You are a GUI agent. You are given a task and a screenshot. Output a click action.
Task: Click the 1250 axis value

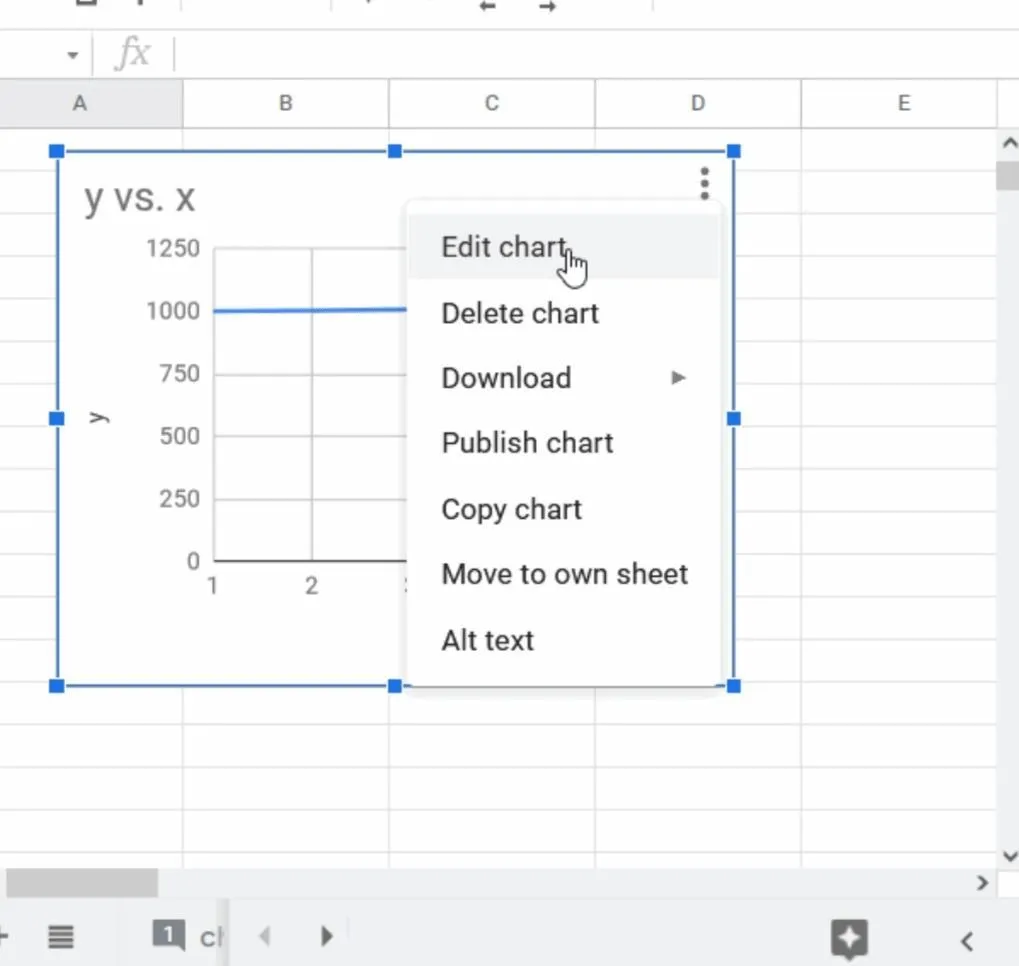tap(173, 248)
